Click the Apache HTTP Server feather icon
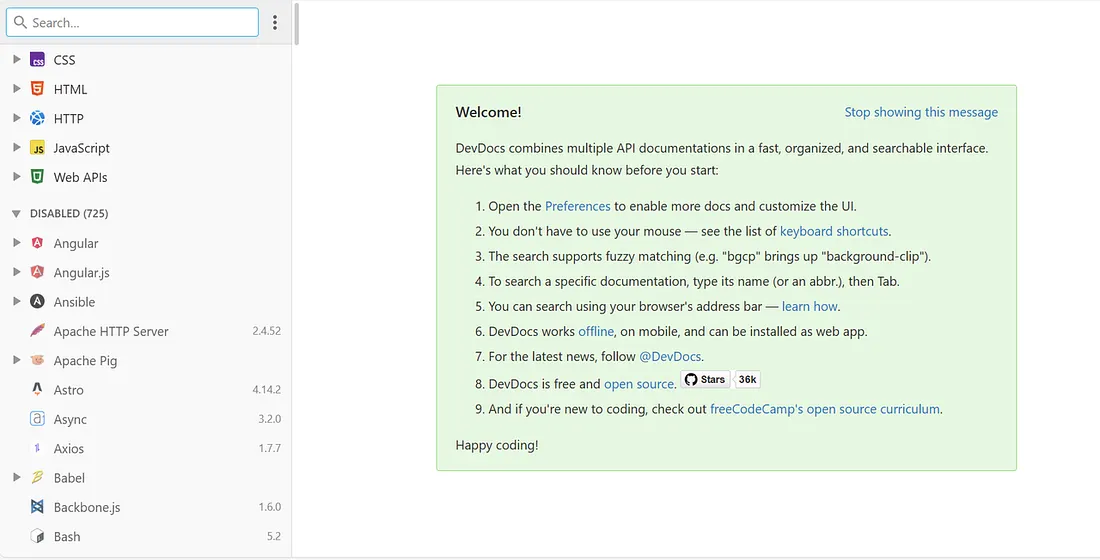This screenshot has width=1100, height=560. [x=37, y=331]
